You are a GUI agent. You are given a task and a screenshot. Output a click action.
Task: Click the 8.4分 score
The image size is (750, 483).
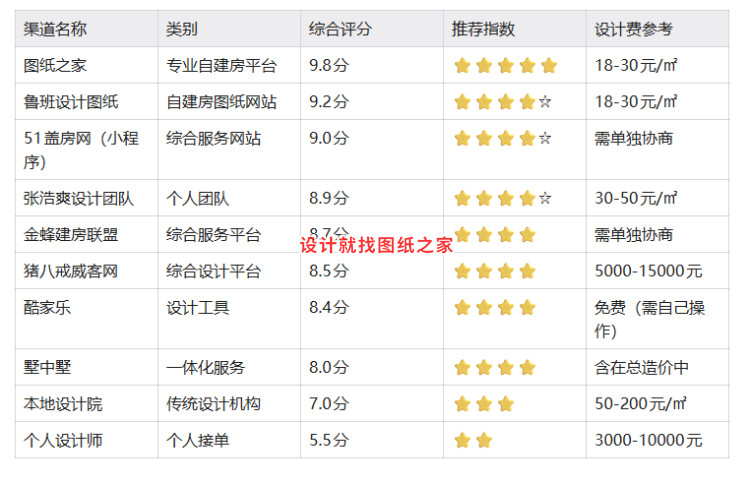(x=329, y=307)
